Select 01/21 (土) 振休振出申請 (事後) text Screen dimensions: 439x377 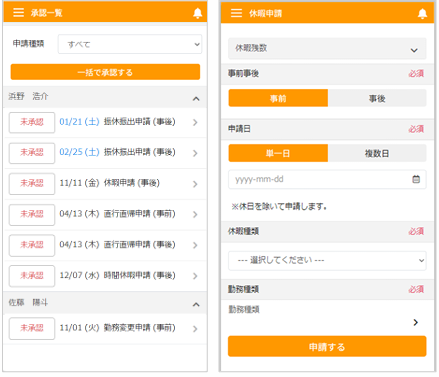(x=117, y=122)
